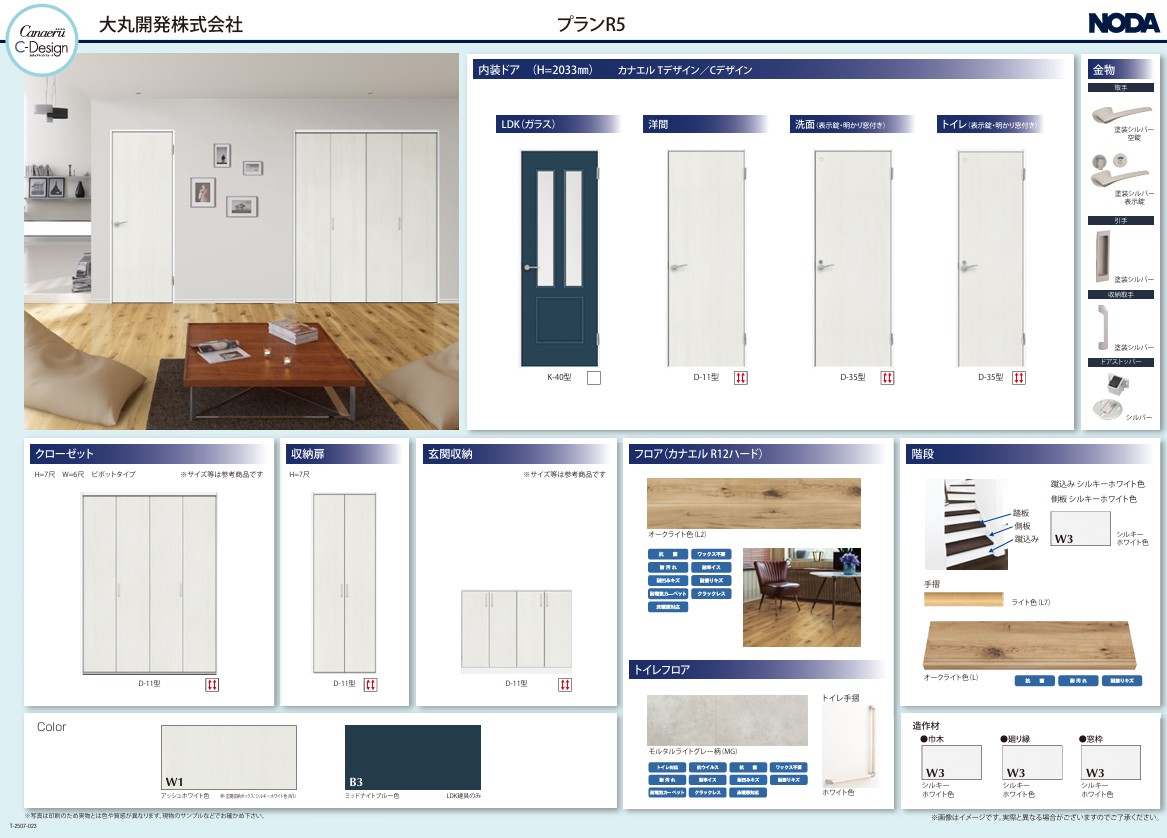The image size is (1167, 838).
Task: Click the NODA logo in the top right
Action: (1122, 24)
